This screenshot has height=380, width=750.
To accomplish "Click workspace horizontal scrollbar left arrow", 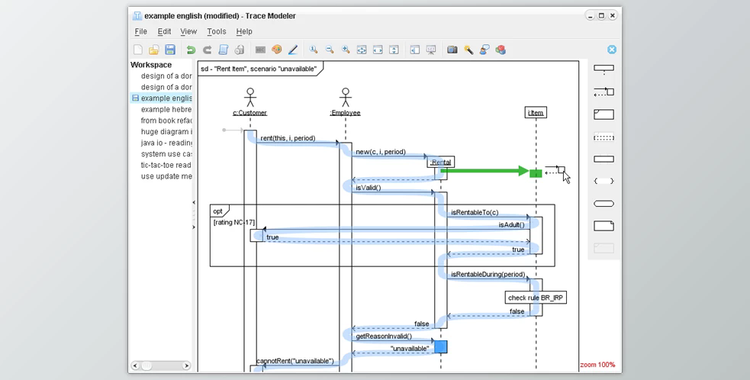I will 135,366.
